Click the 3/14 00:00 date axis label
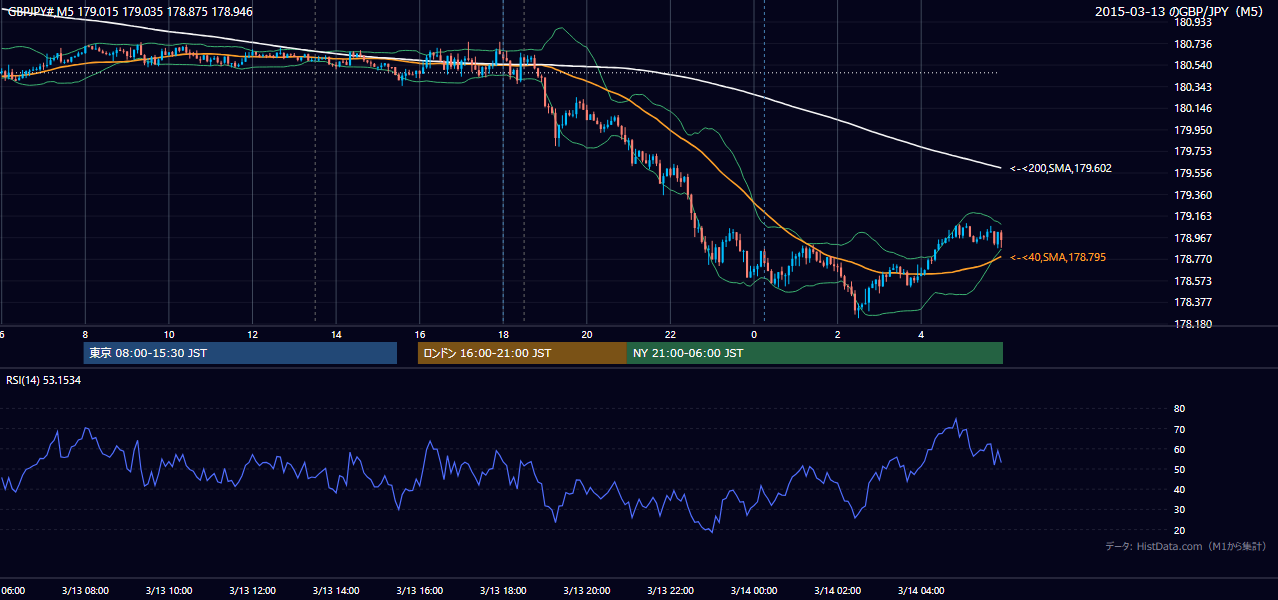Image resolution: width=1278 pixels, height=600 pixels. pos(754,590)
